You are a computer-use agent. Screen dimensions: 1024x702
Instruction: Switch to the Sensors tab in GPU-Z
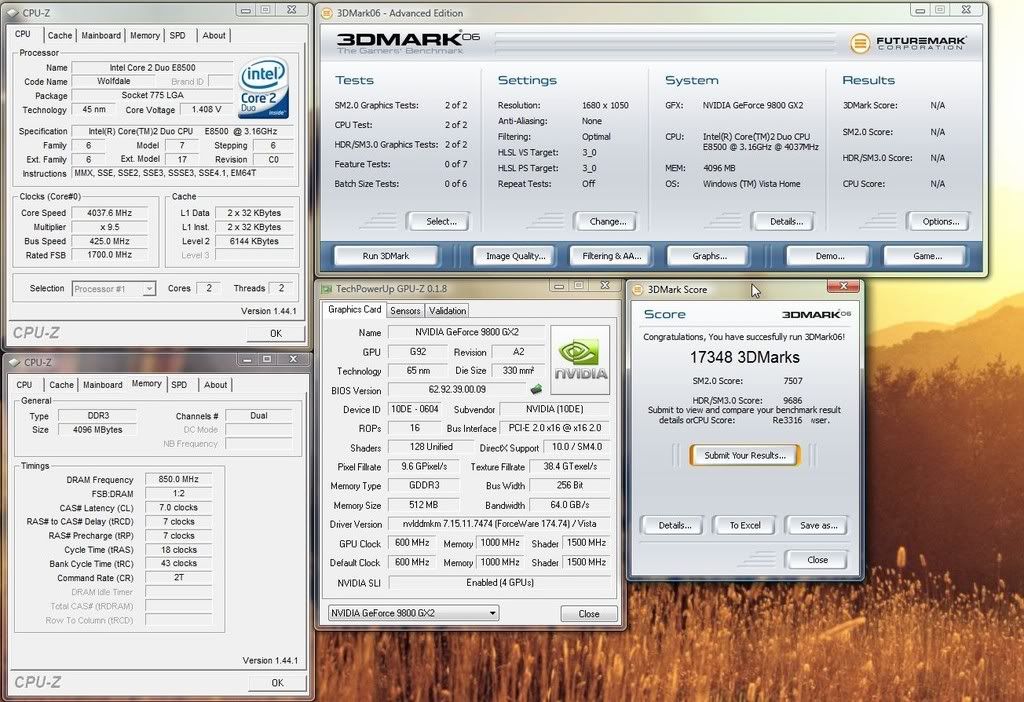coord(405,311)
